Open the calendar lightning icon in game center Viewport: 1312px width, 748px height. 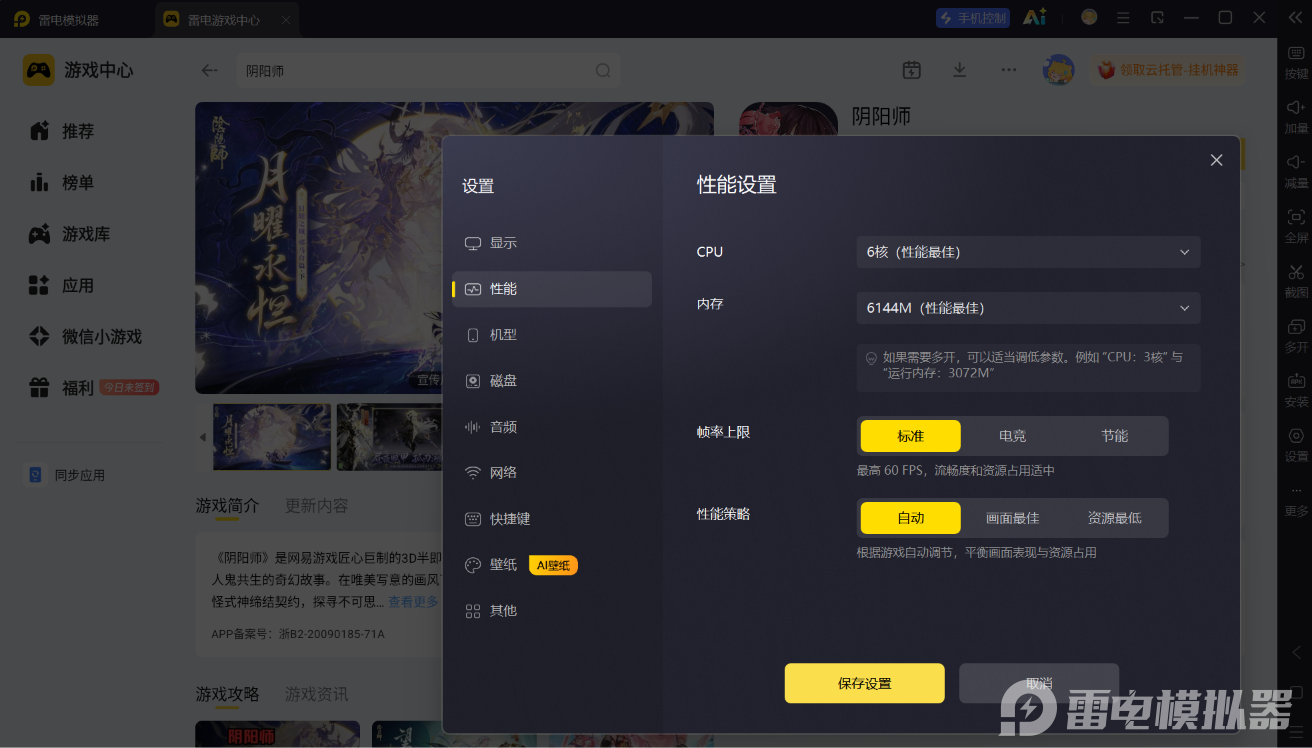(x=911, y=70)
